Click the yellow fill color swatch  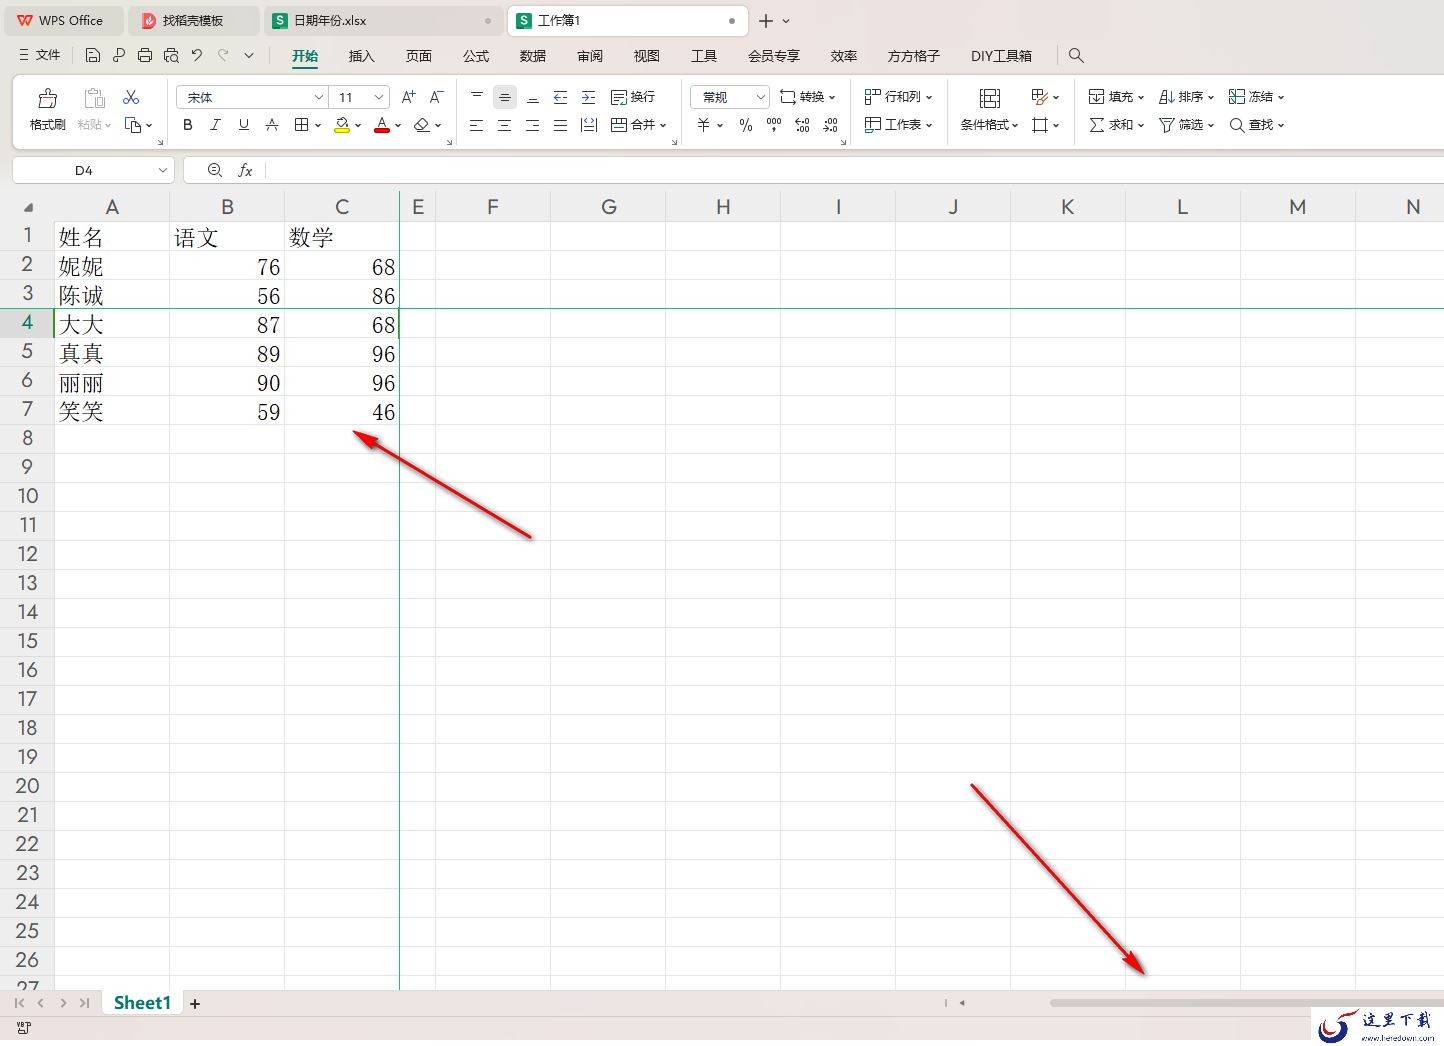coord(342,125)
